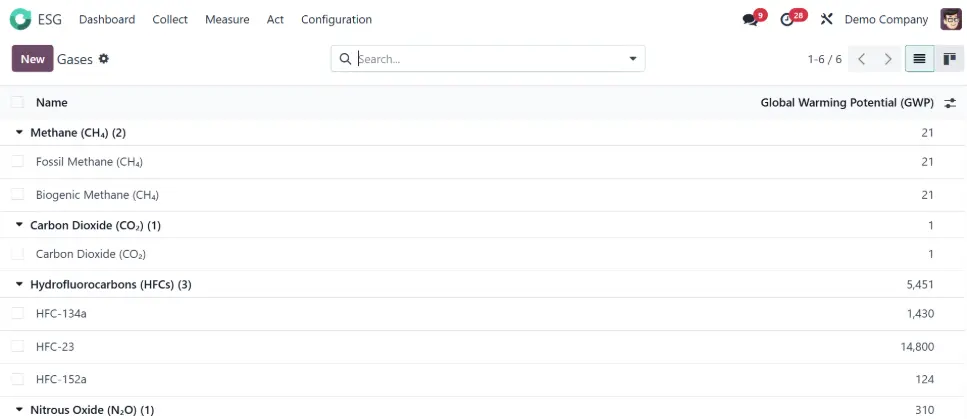Check the select-all header checkbox

17,102
